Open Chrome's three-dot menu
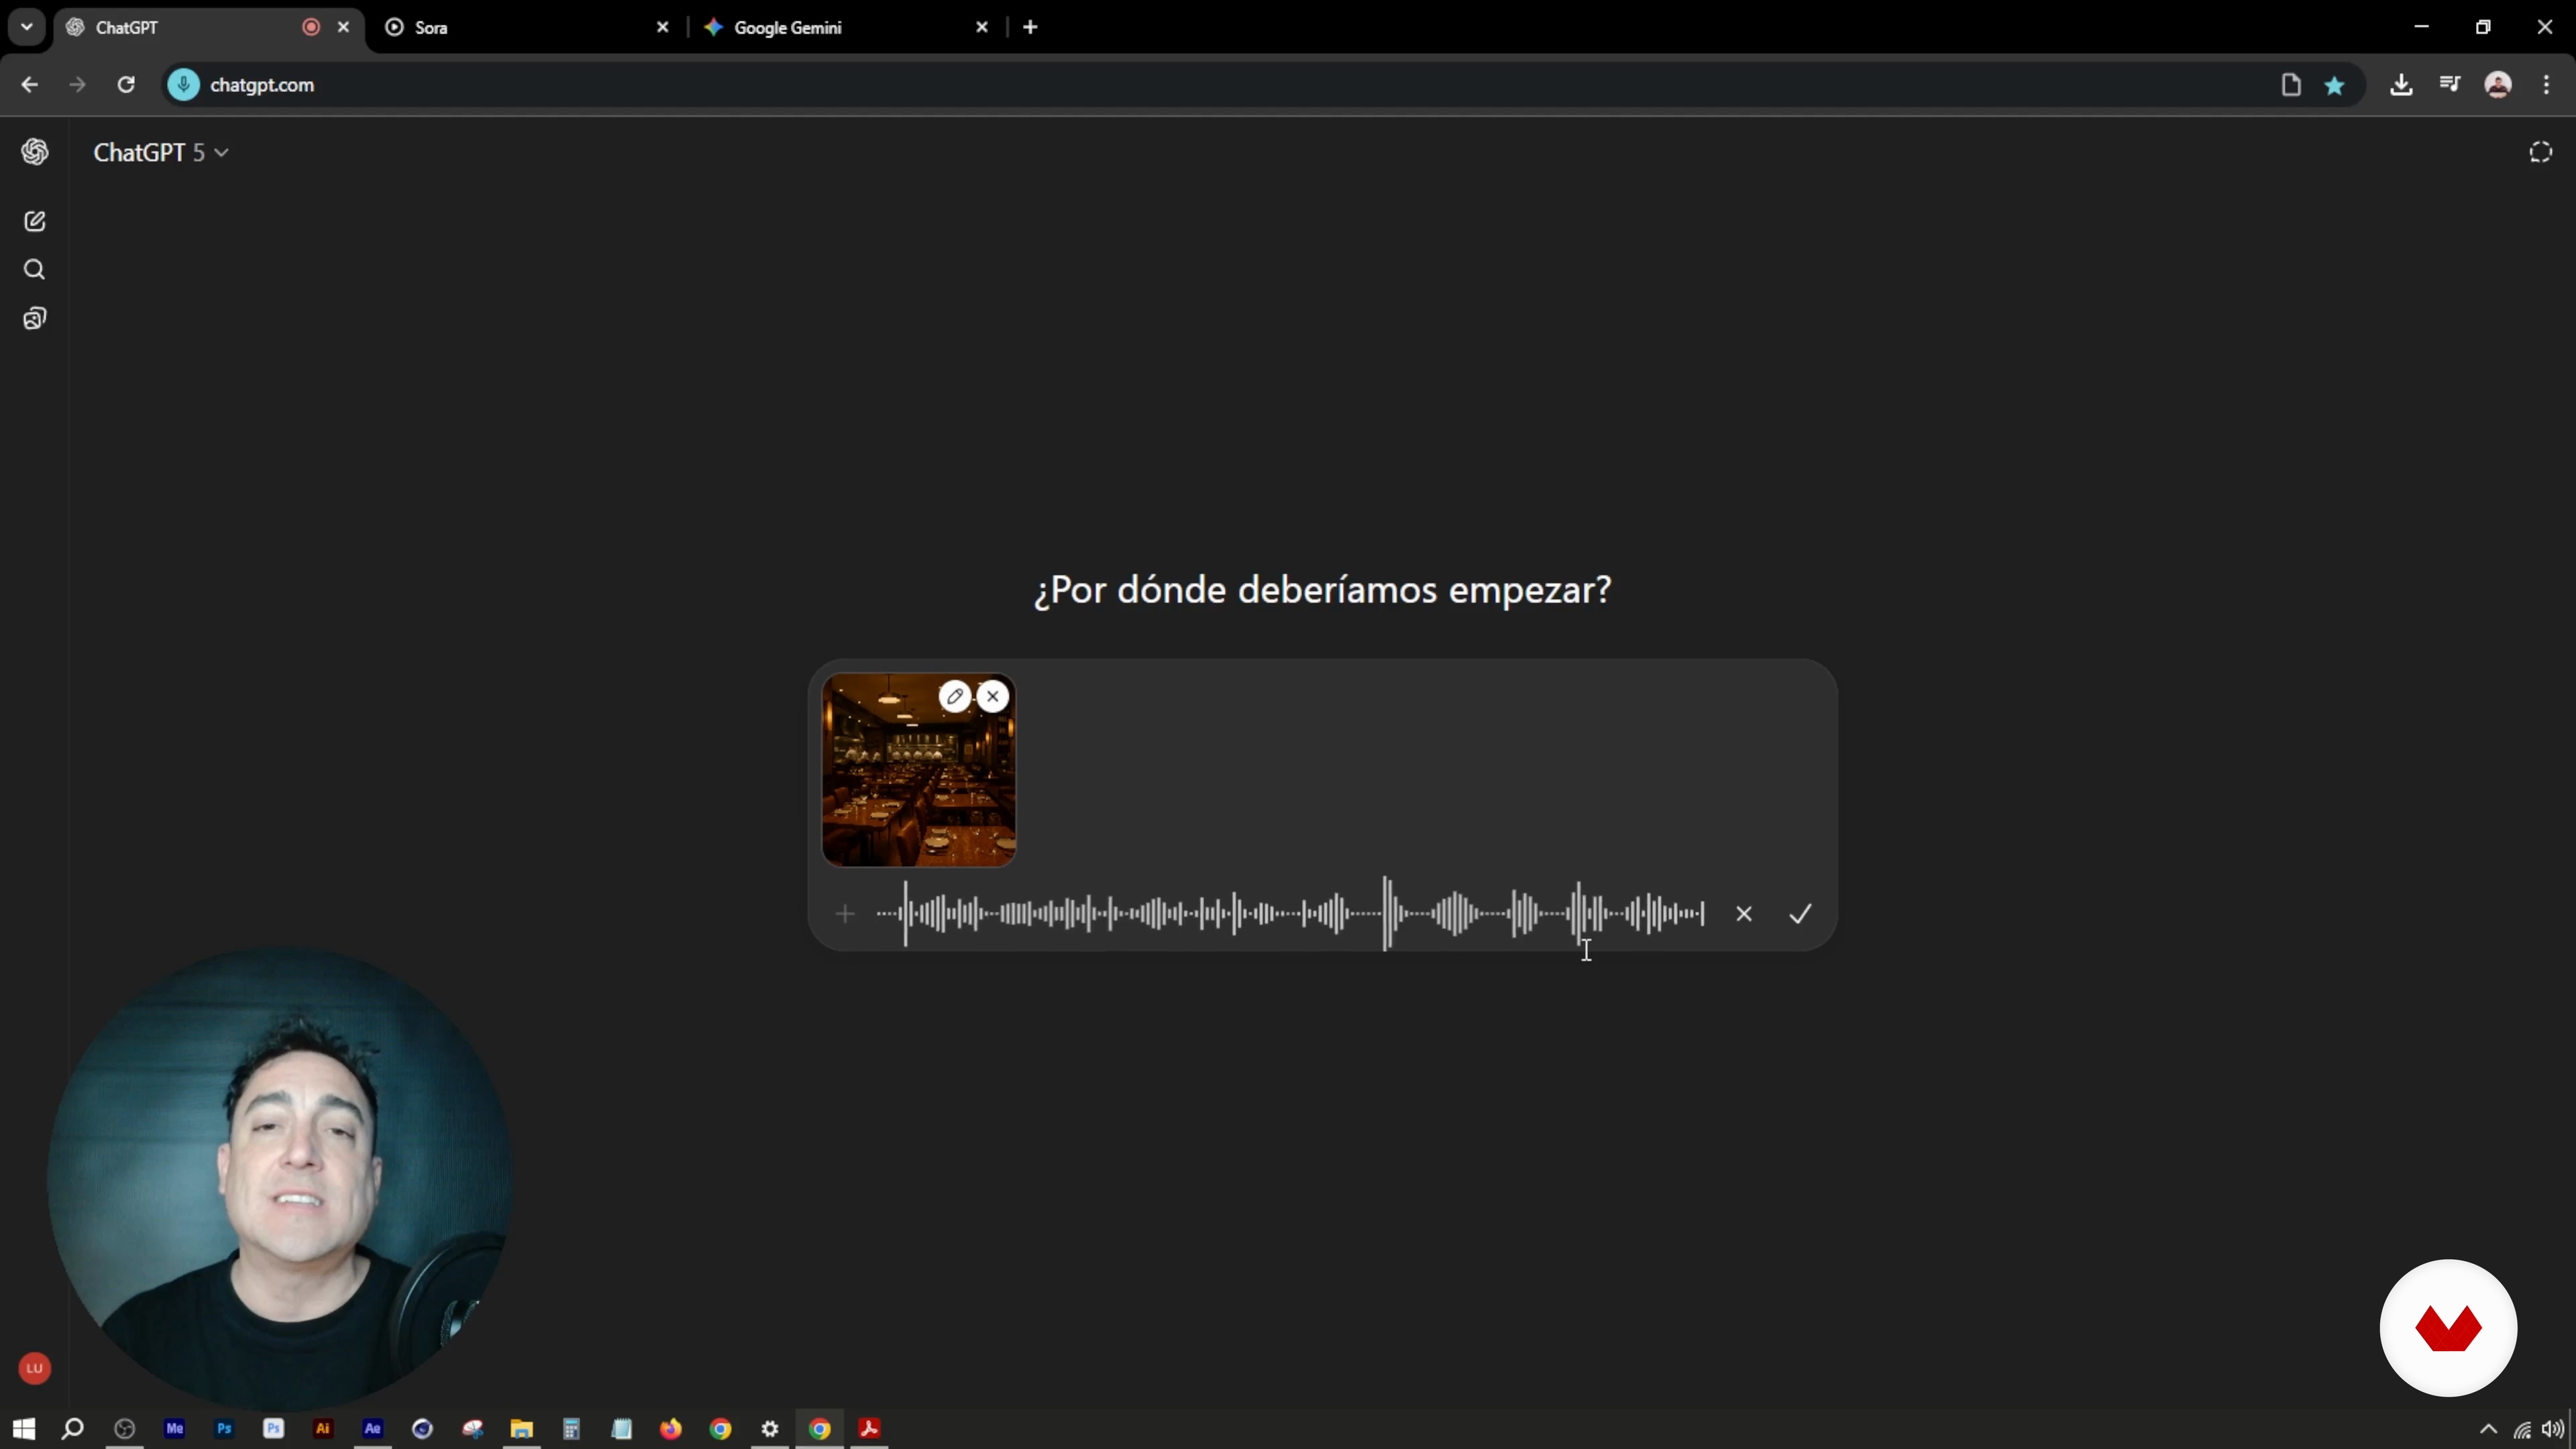Viewport: 2576px width, 1449px height. (2546, 85)
